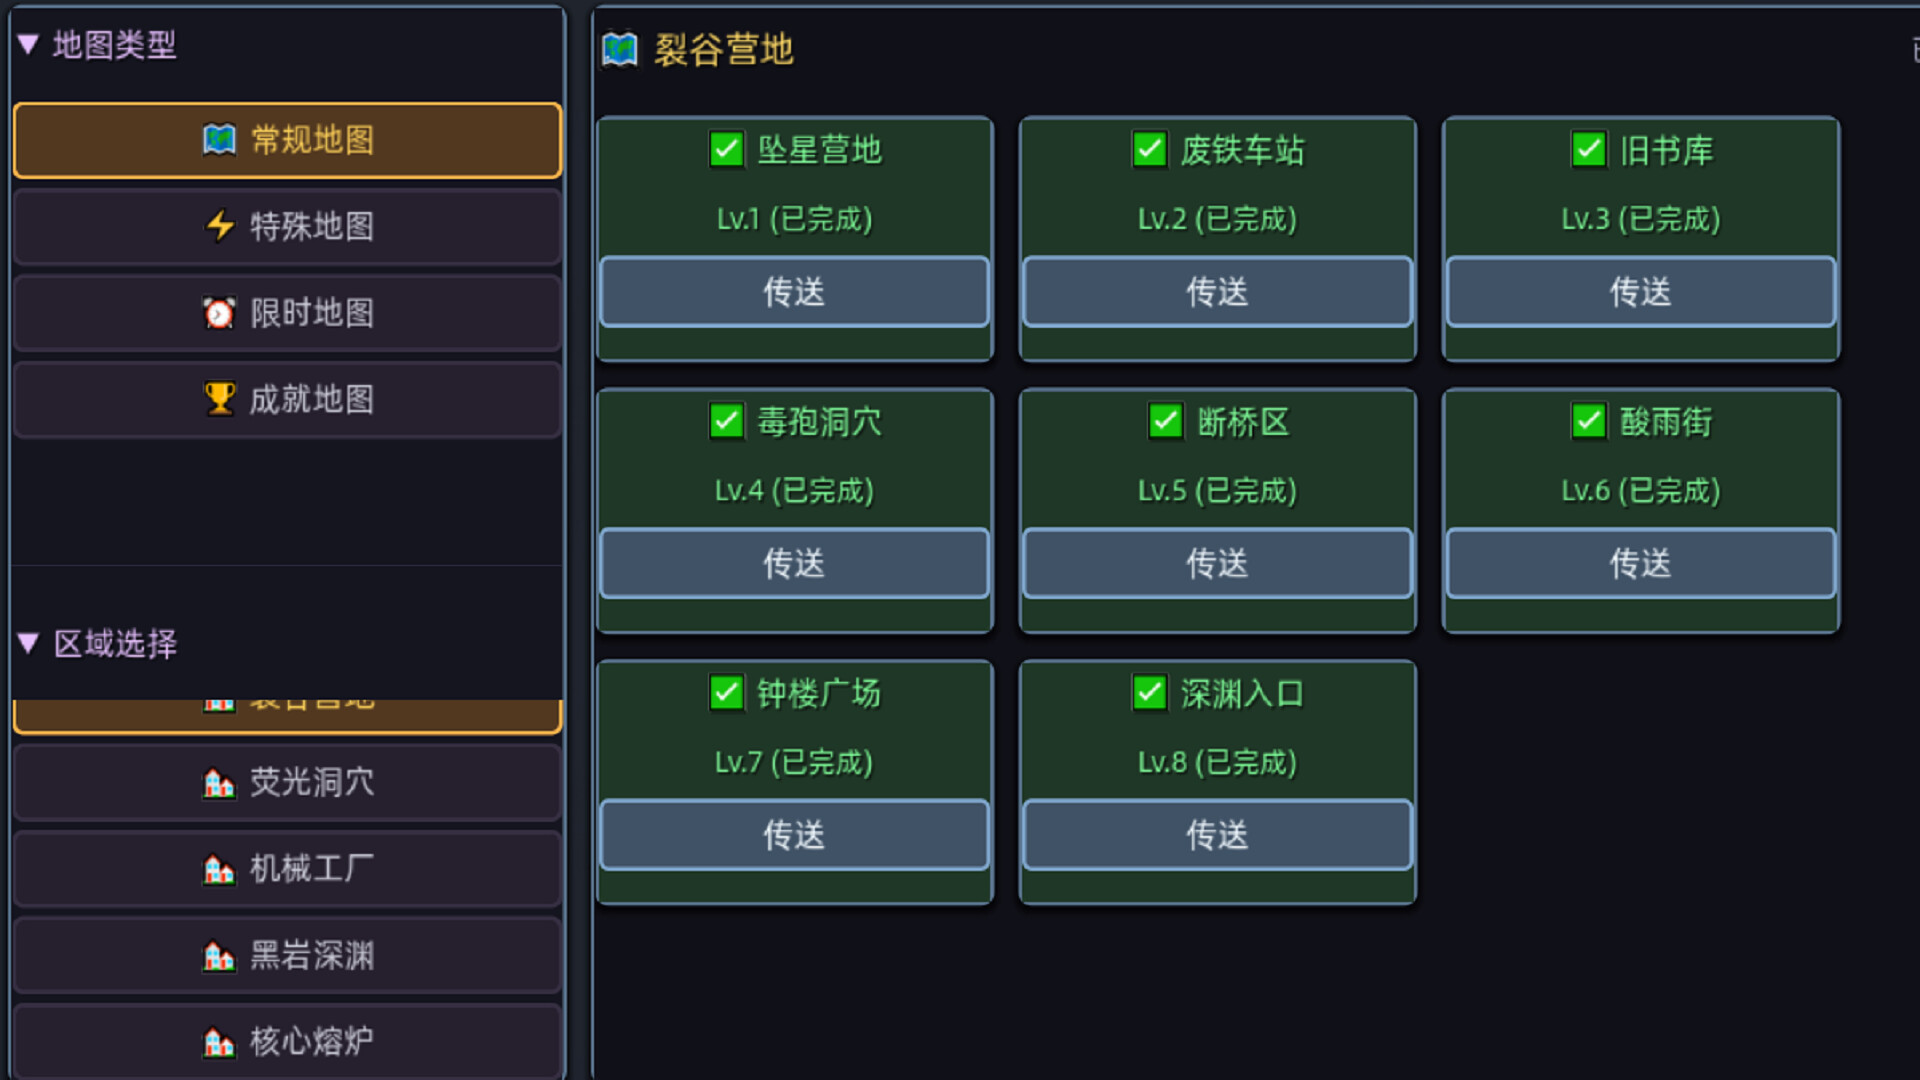Click the building icon beside 核心熔炉
The width and height of the screenshot is (1920, 1080).
[x=220, y=1041]
